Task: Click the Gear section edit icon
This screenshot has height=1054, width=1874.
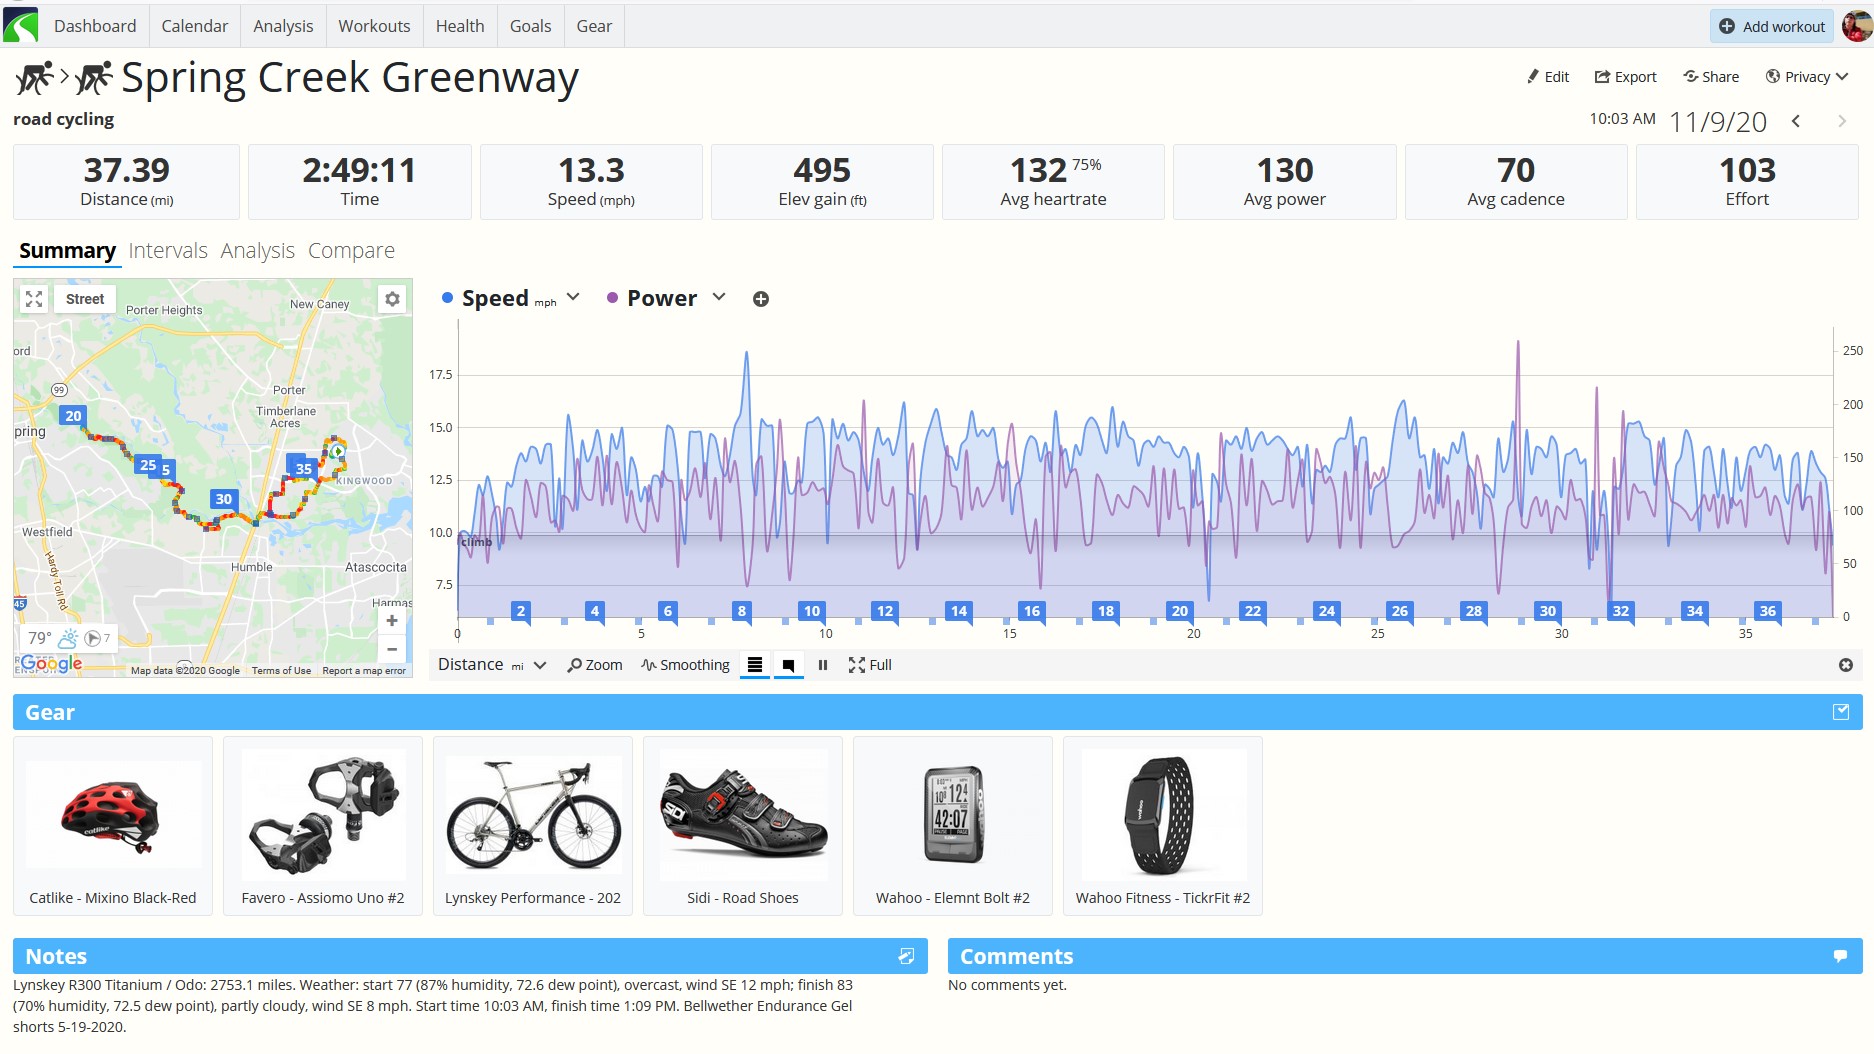Action: pos(1841,712)
